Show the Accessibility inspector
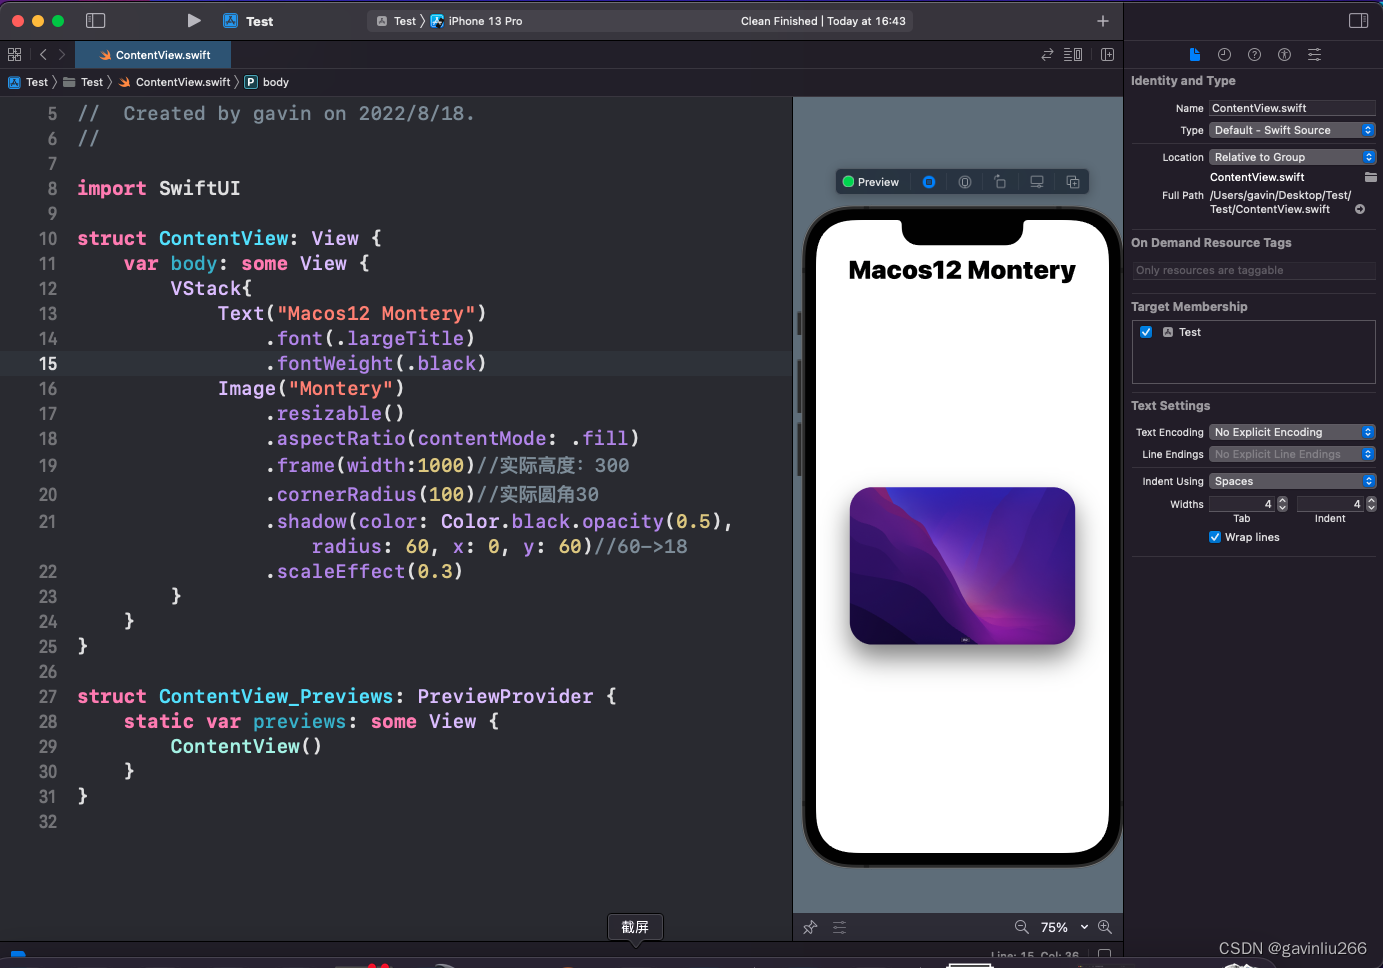This screenshot has width=1383, height=968. (x=1284, y=55)
